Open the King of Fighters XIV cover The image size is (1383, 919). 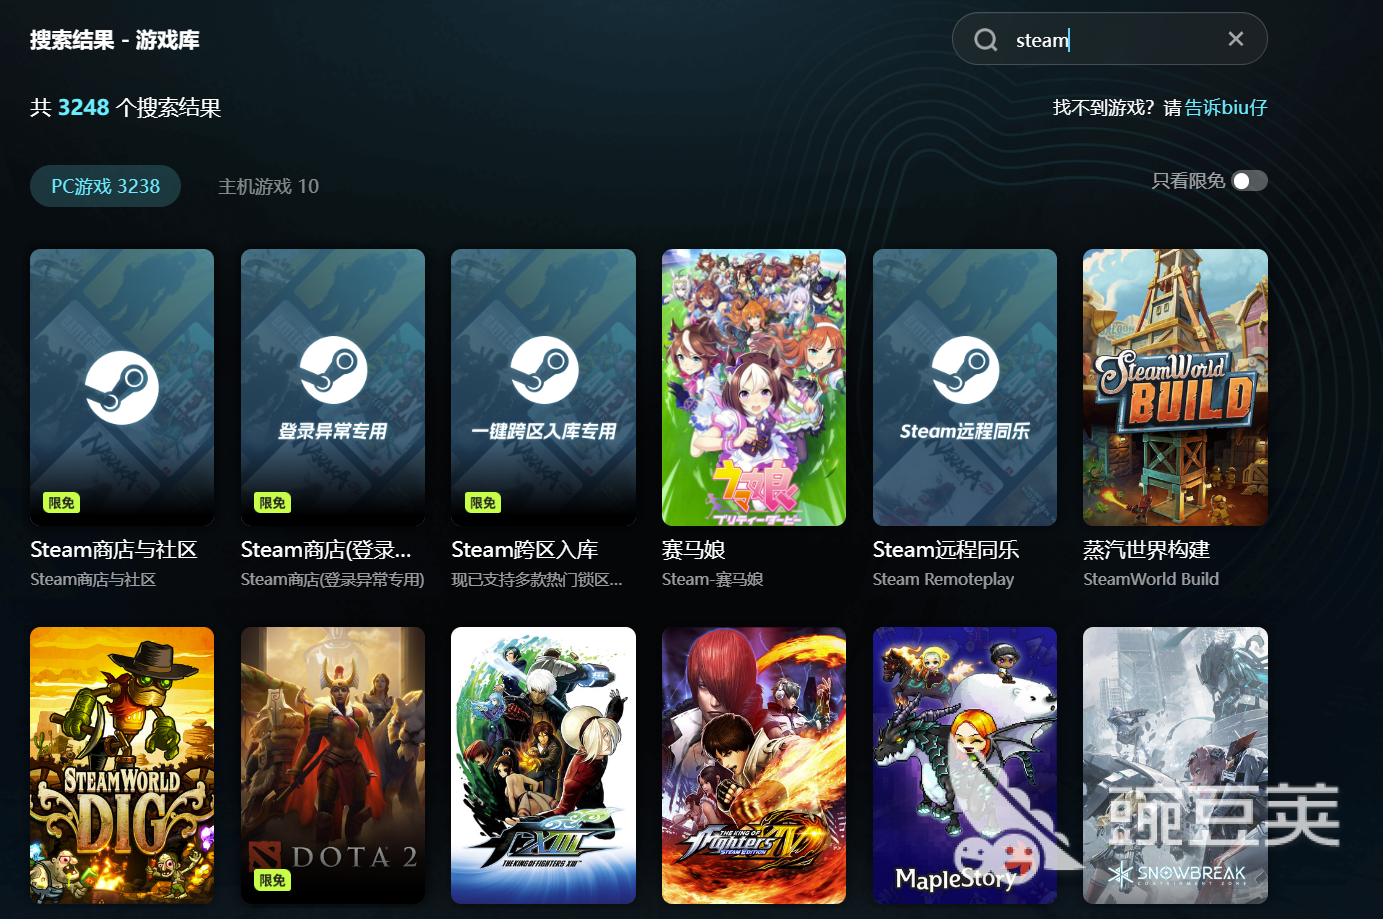point(754,765)
